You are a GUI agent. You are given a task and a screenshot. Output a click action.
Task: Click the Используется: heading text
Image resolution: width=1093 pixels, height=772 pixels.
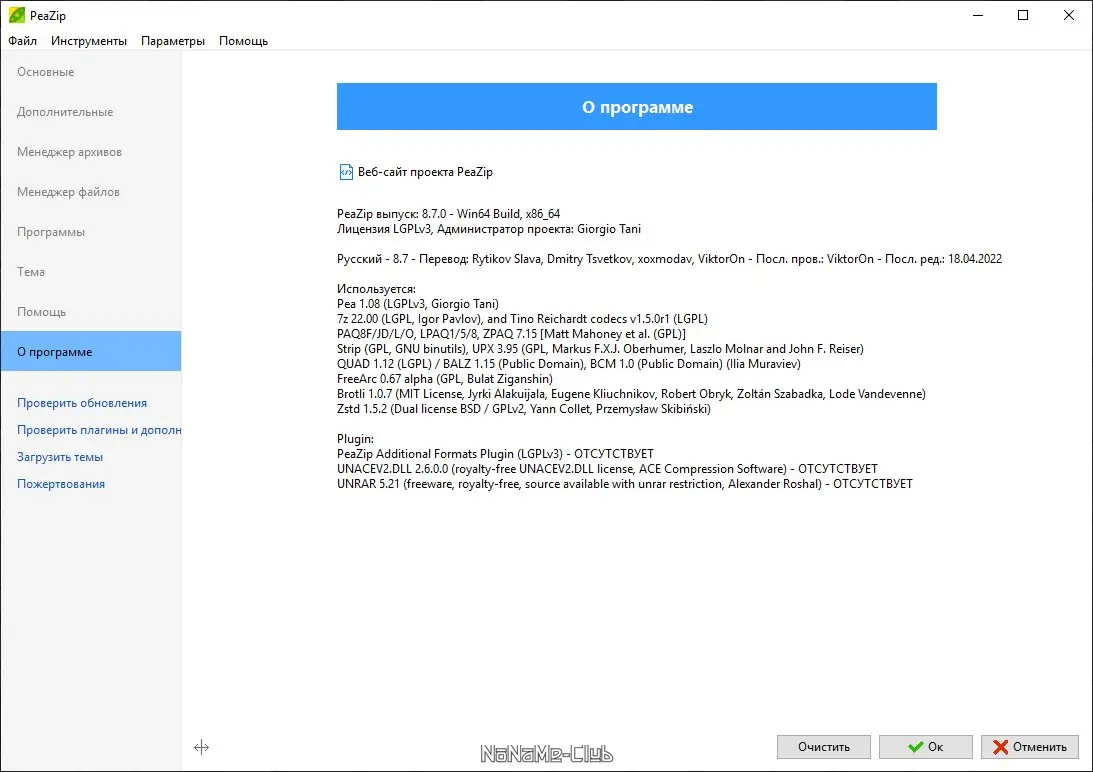pyautogui.click(x=376, y=289)
